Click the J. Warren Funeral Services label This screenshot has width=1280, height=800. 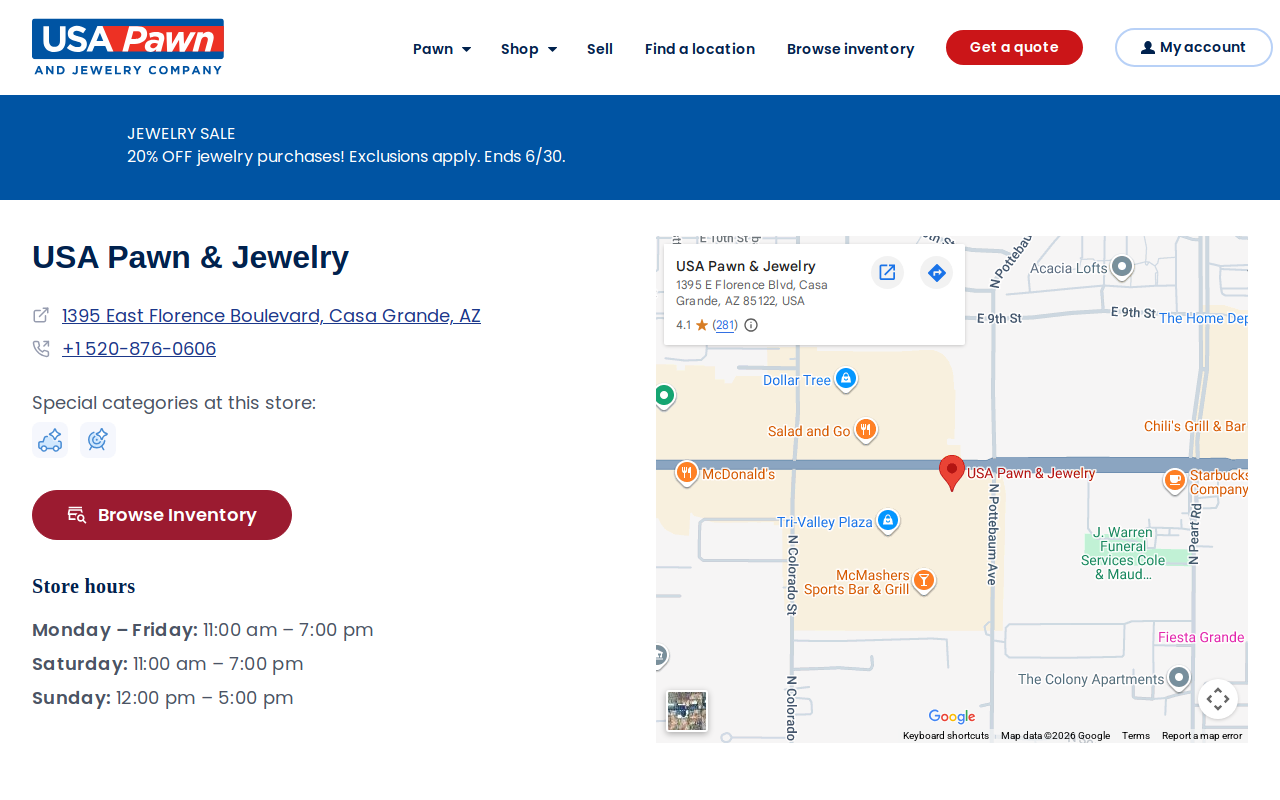(1123, 553)
